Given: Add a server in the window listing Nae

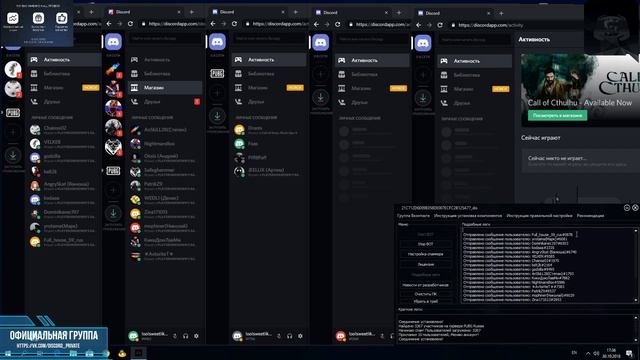Looking at the screenshot, I should 217,93.
